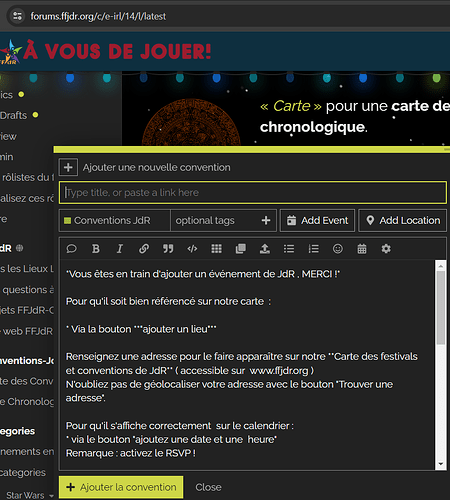Insert preformatted code with code icon
Image resolution: width=450 pixels, height=500 pixels.
point(192,249)
